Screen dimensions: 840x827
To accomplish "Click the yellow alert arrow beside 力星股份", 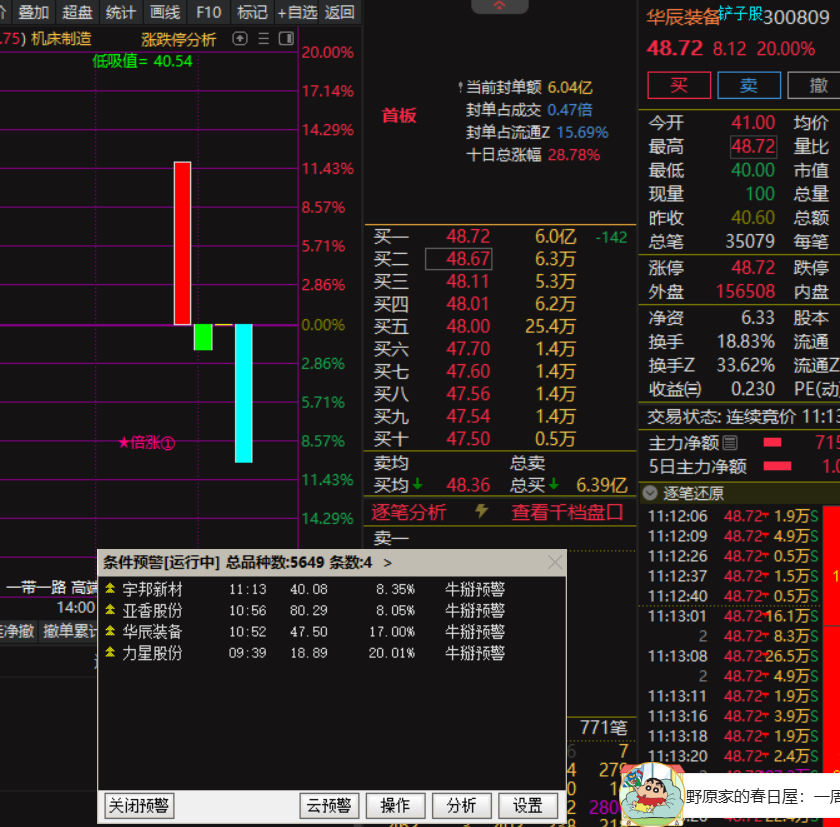I will pyautogui.click(x=110, y=652).
